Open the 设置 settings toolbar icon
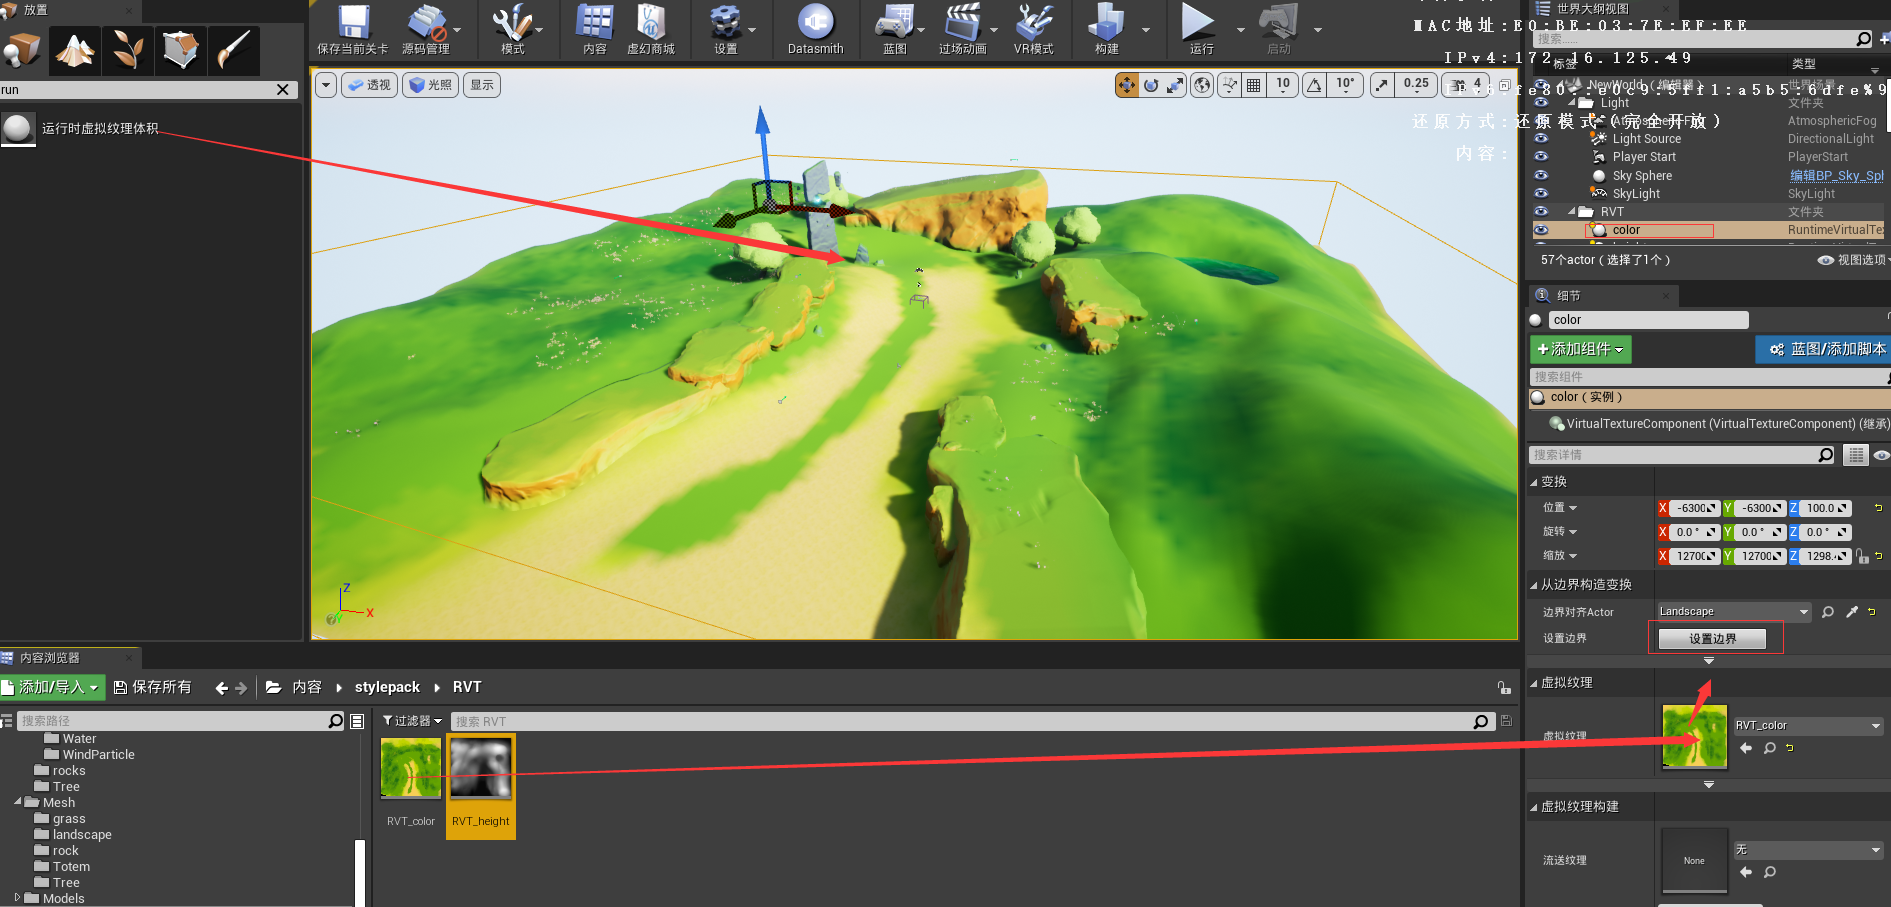 pyautogui.click(x=725, y=29)
